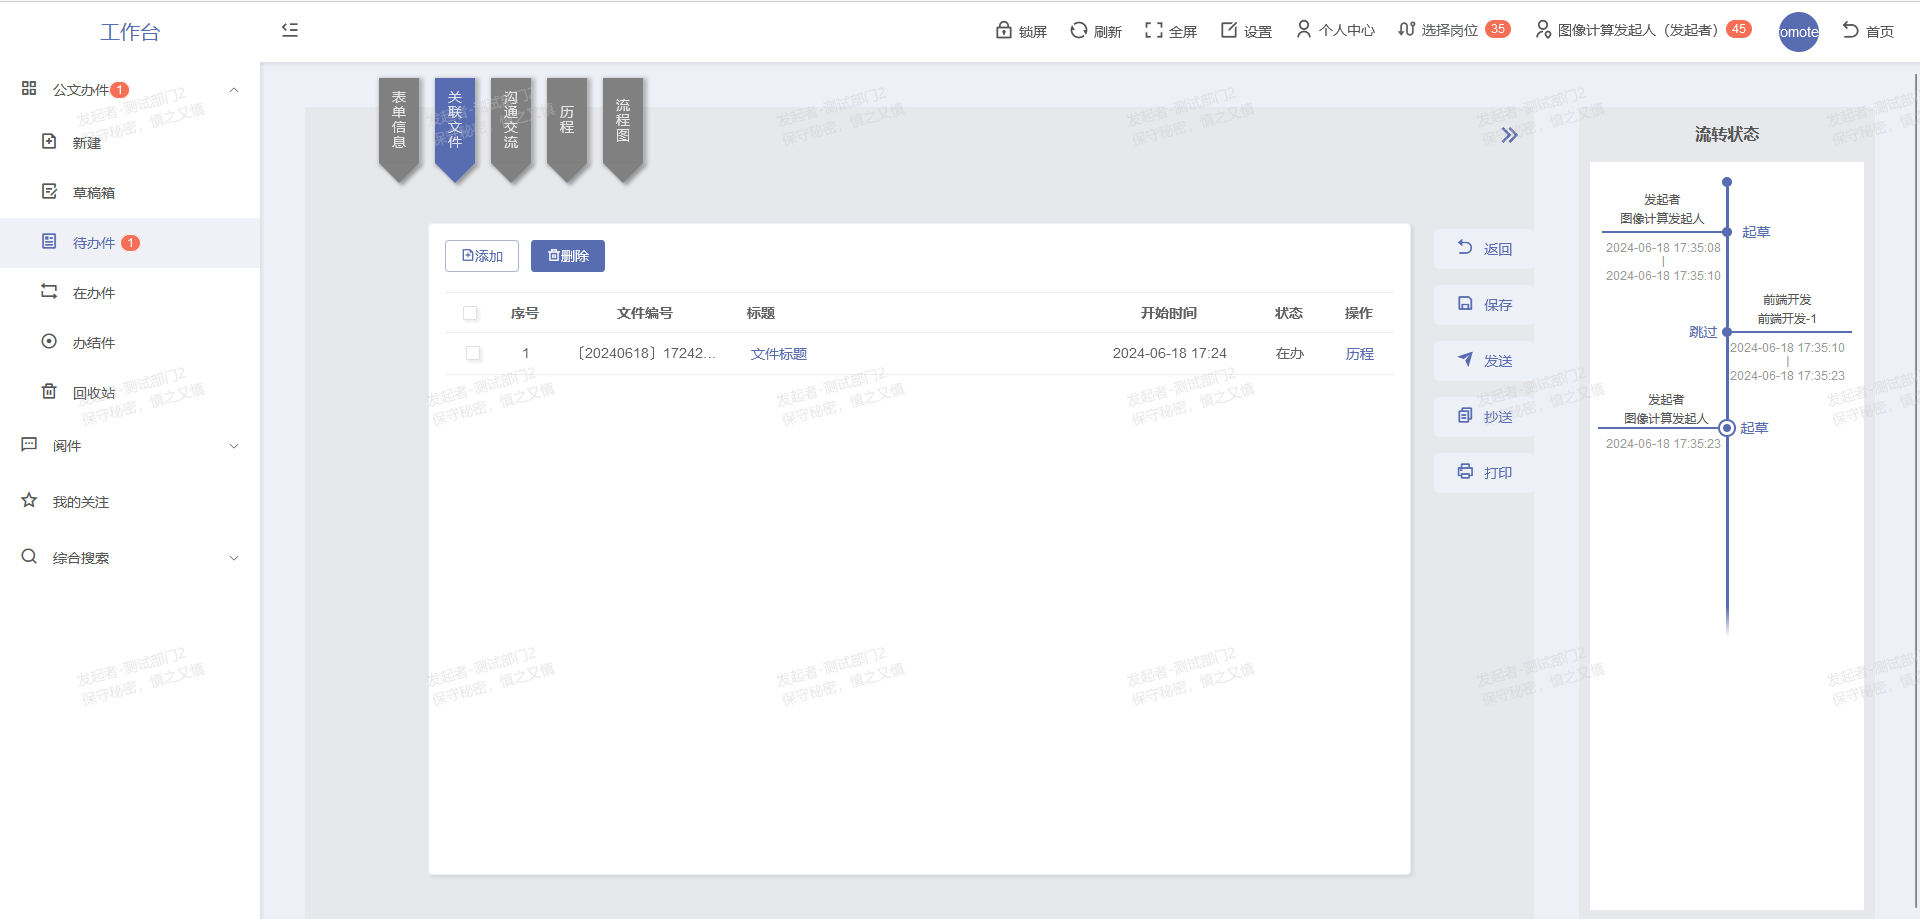This screenshot has height=919, width=1920.
Task: Click the 选择岗位 badge 35
Action: (1498, 29)
